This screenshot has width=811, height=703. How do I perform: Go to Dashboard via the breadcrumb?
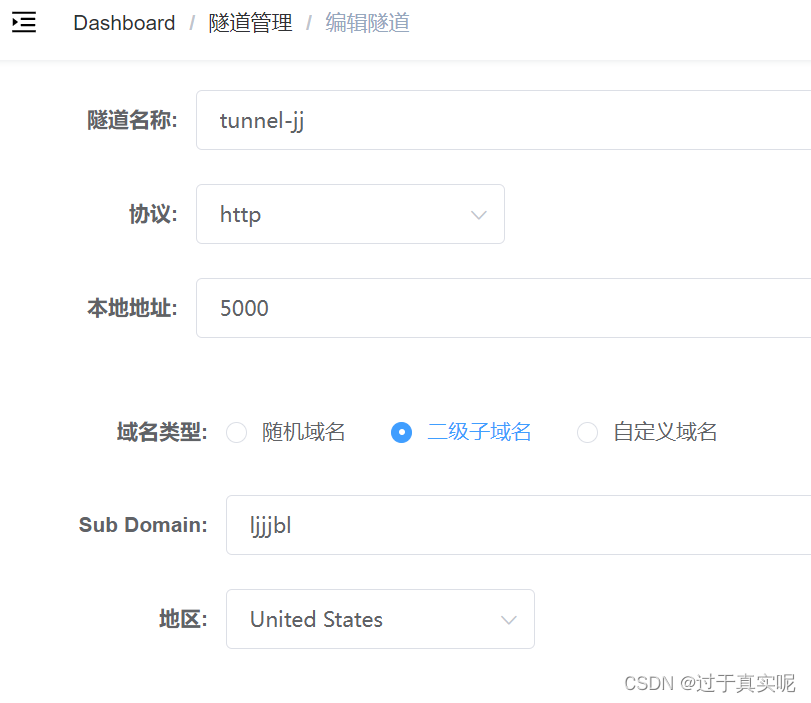[x=124, y=22]
